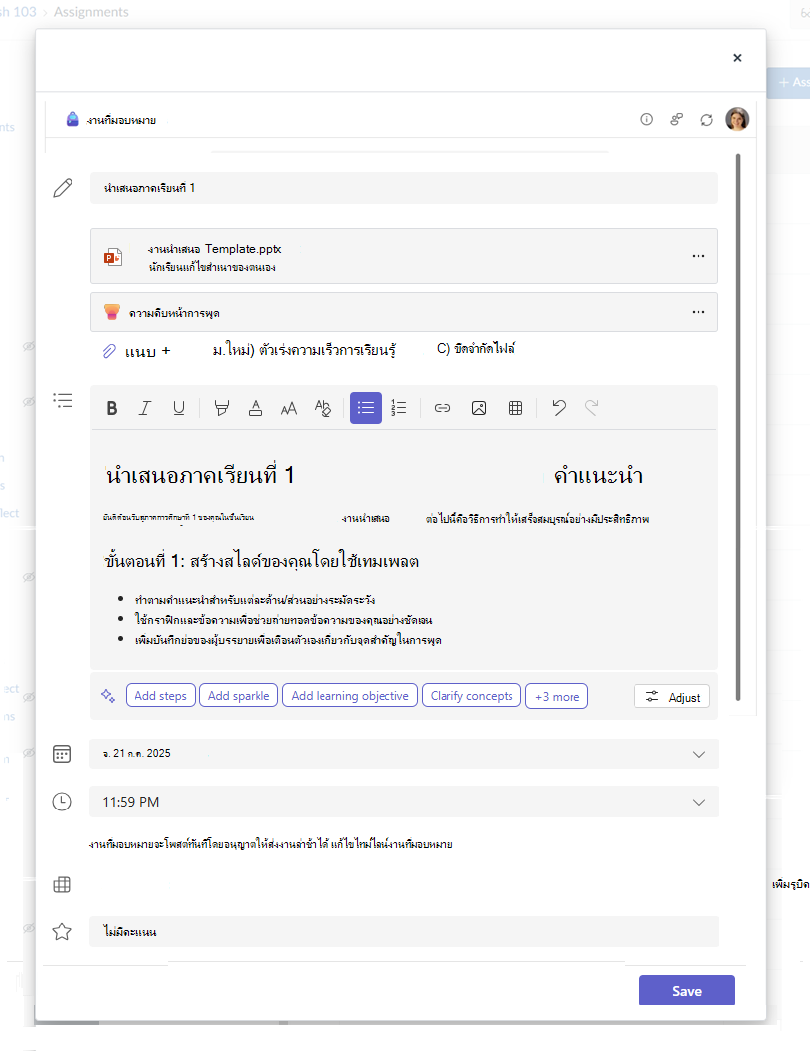Close the assignment dialog

[x=737, y=58]
